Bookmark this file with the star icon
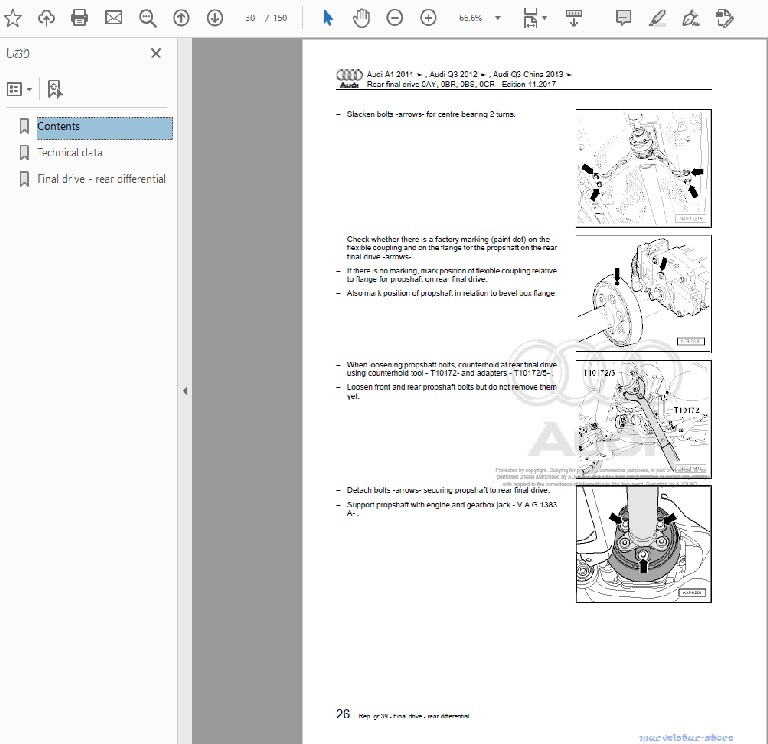 tap(13, 17)
